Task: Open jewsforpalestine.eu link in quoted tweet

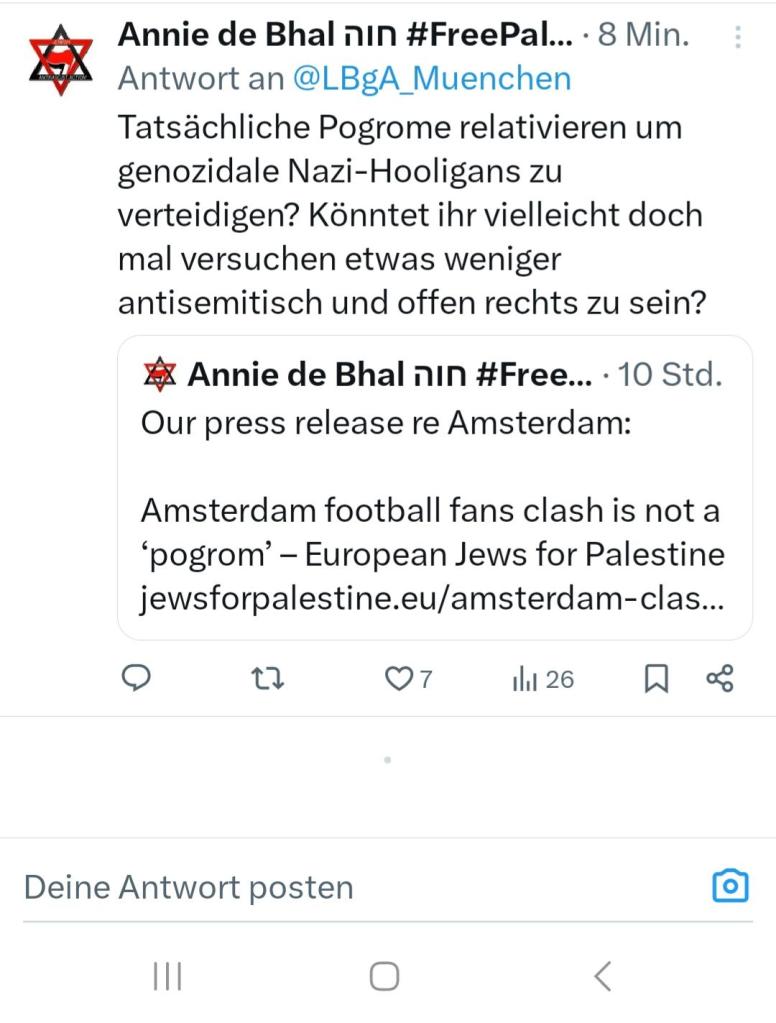Action: click(x=432, y=600)
